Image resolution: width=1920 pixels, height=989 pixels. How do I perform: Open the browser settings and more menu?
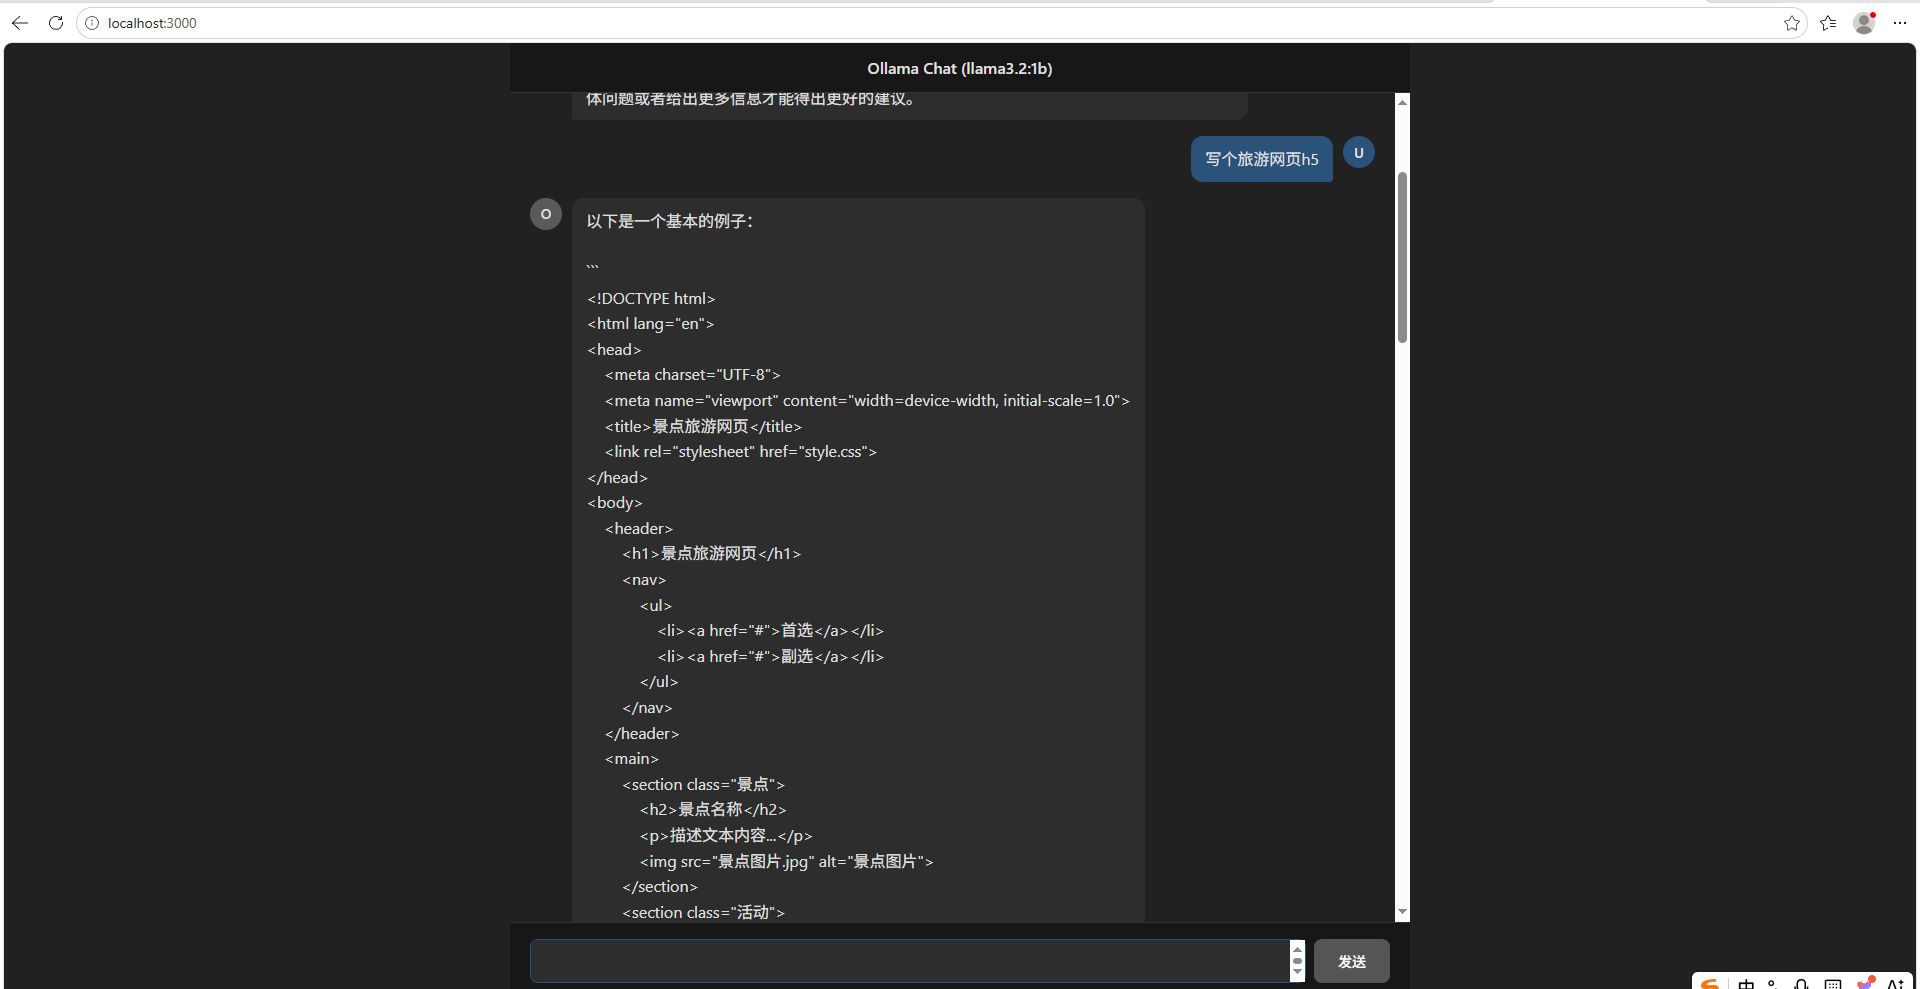tap(1900, 23)
